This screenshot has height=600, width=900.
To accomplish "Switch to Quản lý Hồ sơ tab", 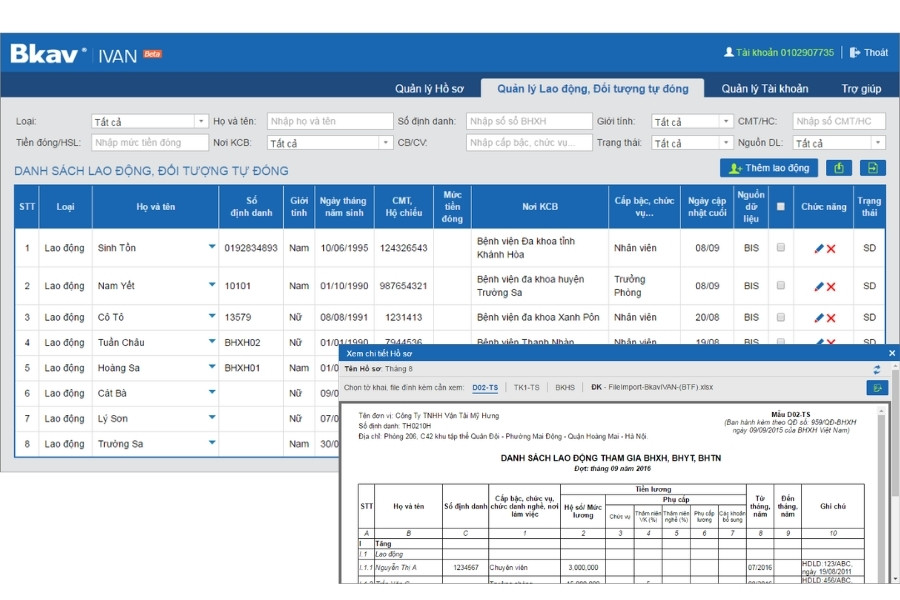I will coord(429,88).
